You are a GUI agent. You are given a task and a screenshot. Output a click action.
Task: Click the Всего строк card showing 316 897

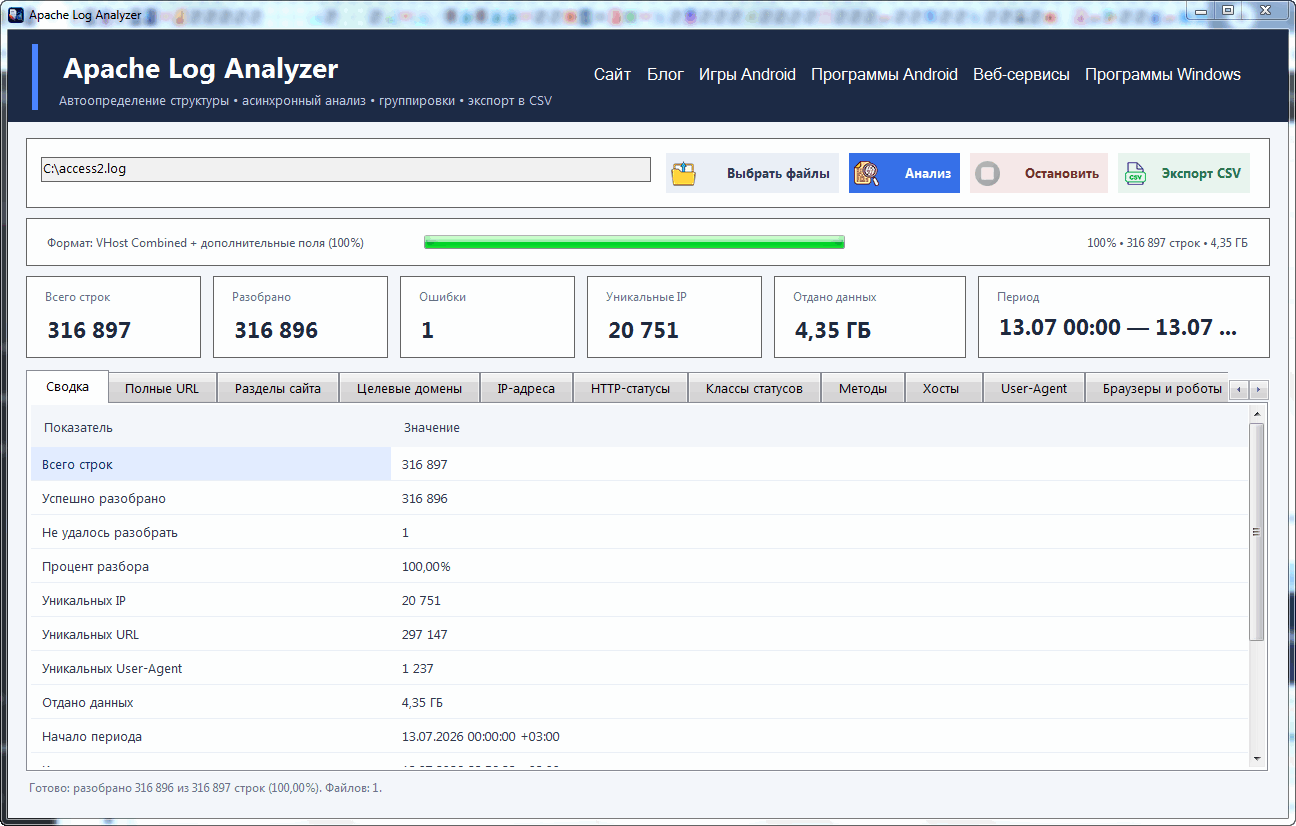click(113, 317)
